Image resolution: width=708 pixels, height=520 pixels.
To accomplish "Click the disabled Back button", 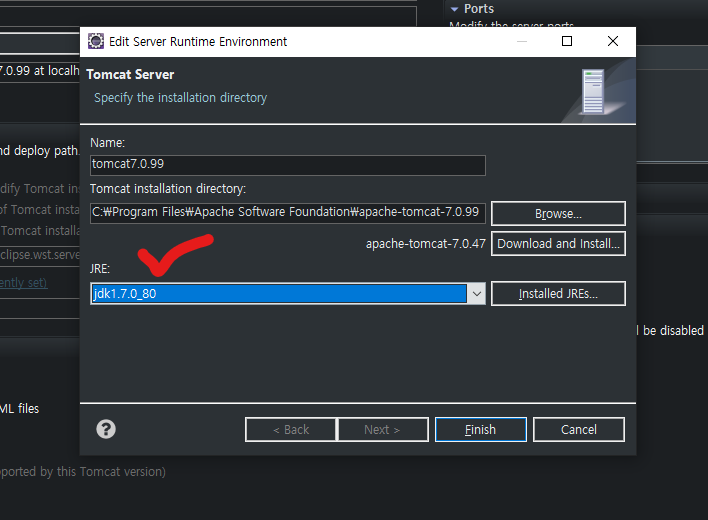I will (291, 429).
